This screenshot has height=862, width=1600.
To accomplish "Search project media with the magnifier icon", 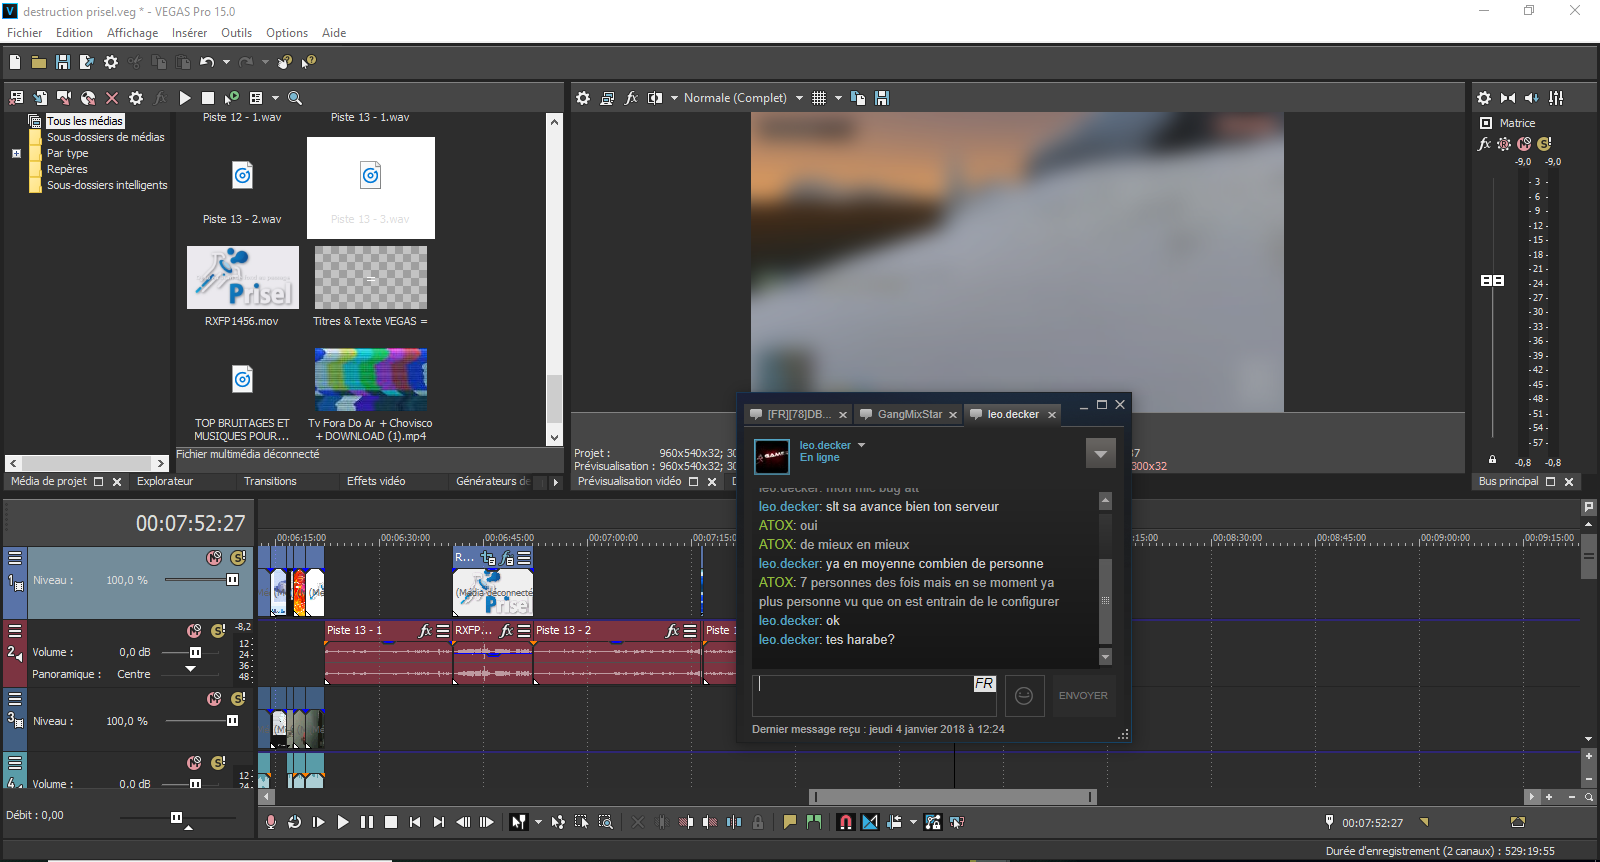I will pos(295,98).
